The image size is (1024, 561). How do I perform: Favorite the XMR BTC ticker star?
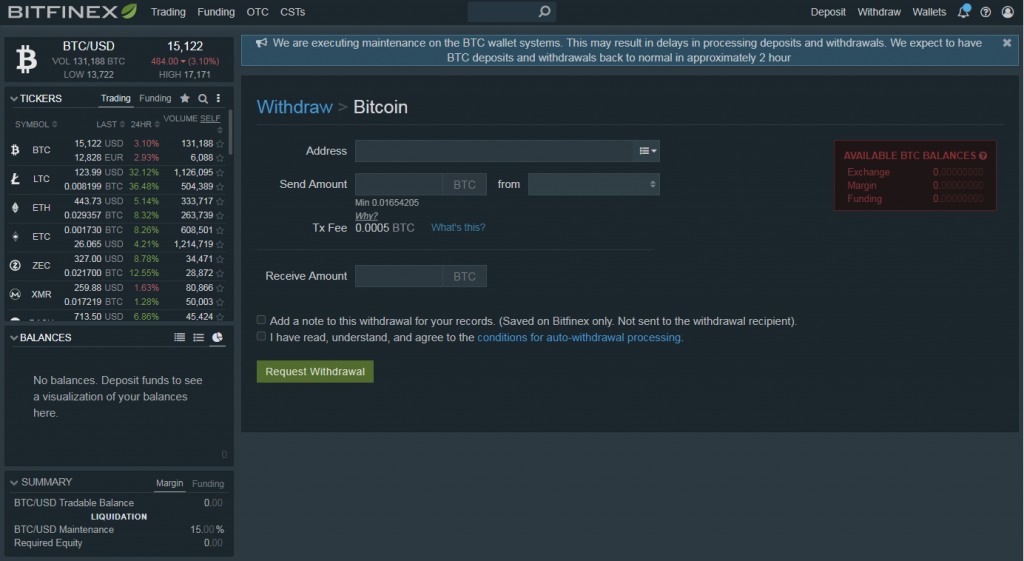click(x=220, y=302)
